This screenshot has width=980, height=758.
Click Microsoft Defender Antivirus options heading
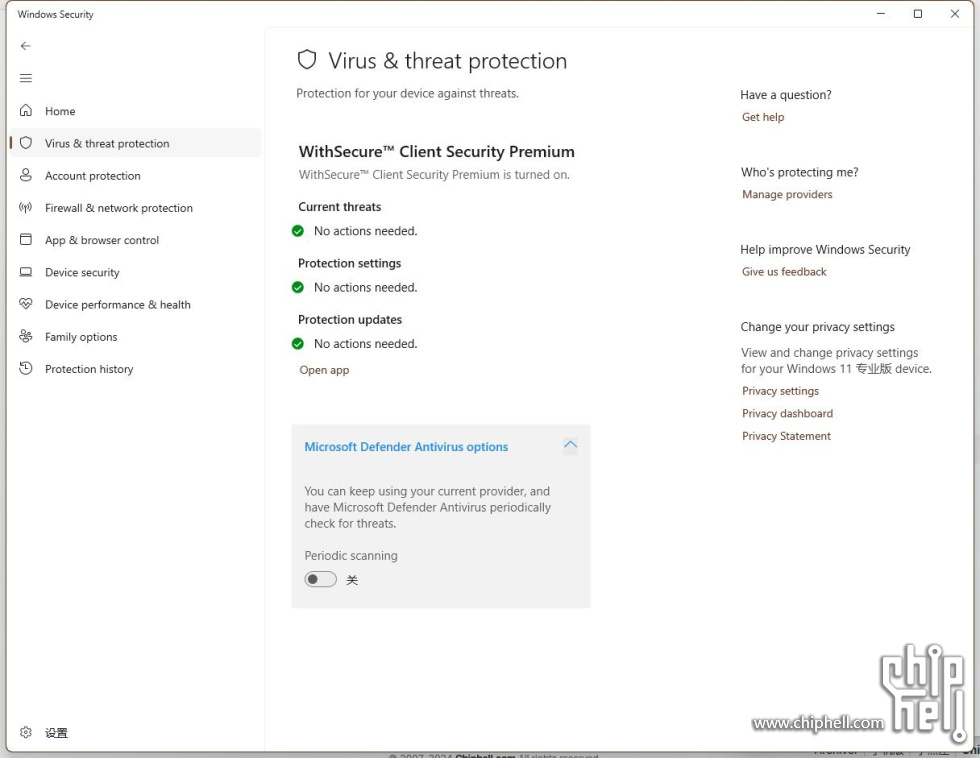tap(406, 447)
